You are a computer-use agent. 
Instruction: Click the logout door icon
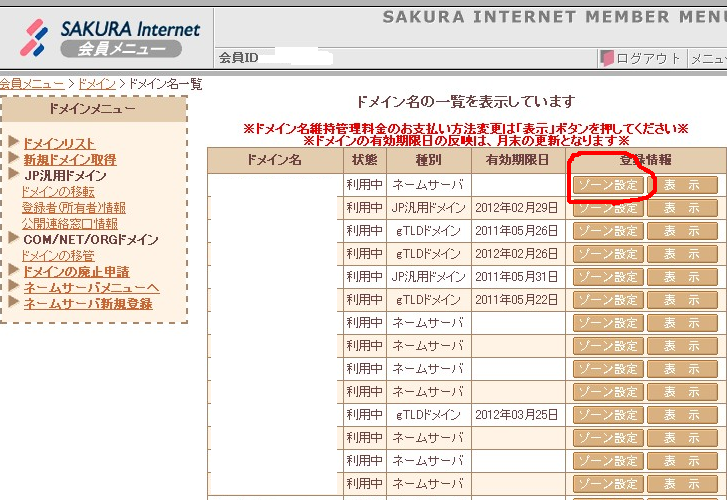[606, 59]
